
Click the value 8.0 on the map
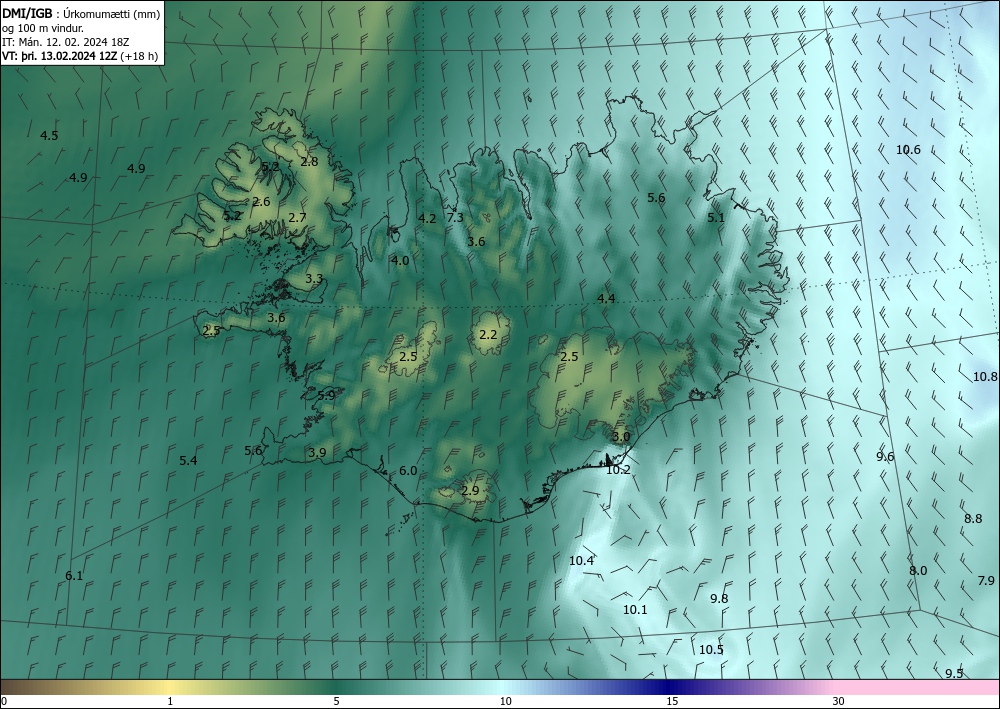918,571
